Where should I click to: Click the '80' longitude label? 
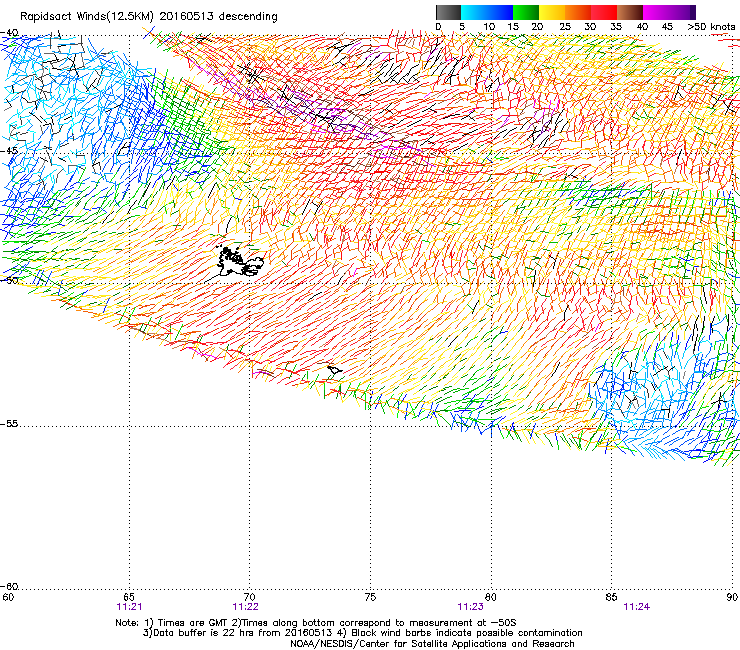click(491, 597)
